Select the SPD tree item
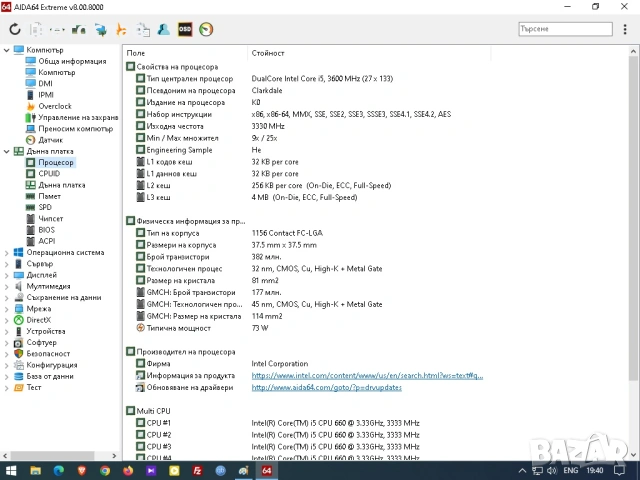This screenshot has width=640, height=480. [45, 207]
